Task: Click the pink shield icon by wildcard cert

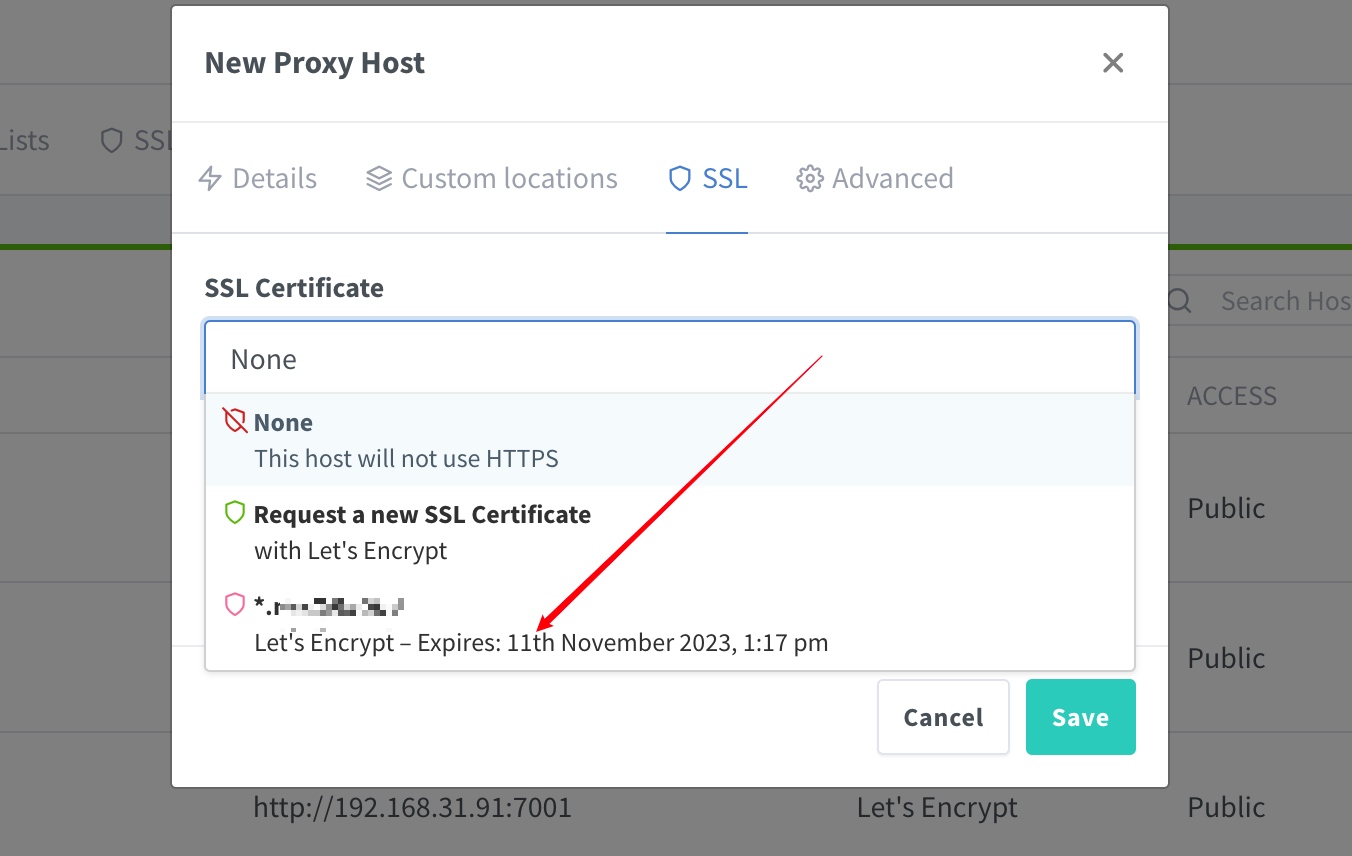Action: tap(235, 604)
